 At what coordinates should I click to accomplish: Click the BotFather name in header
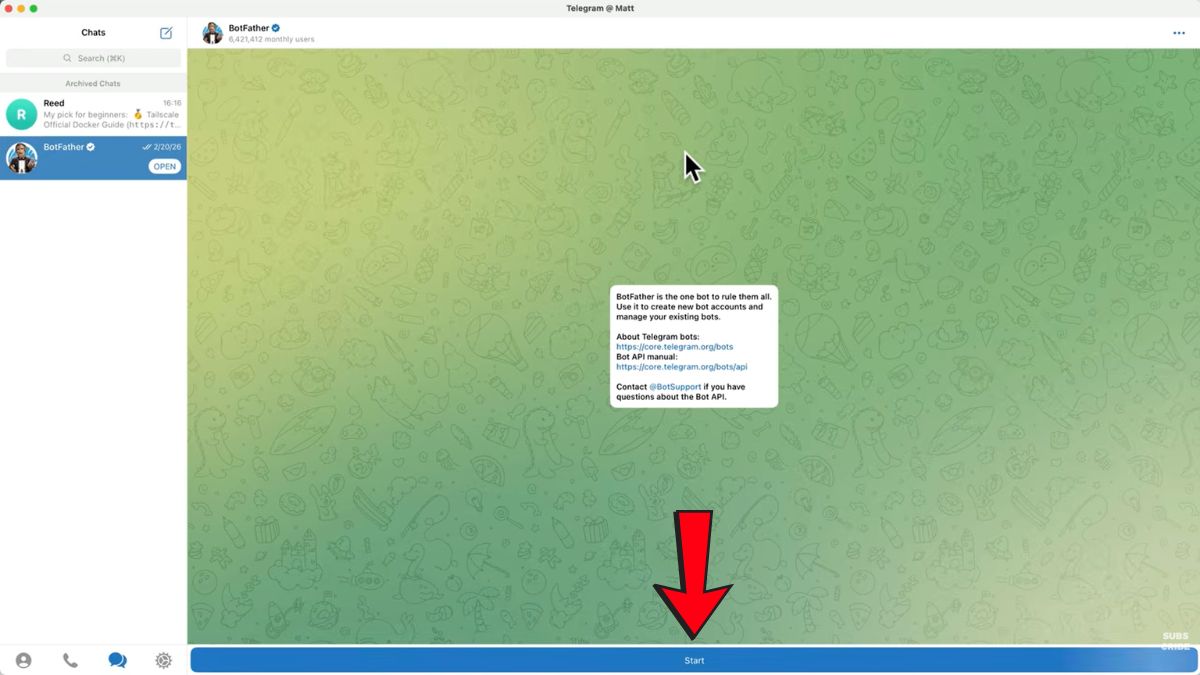click(248, 28)
